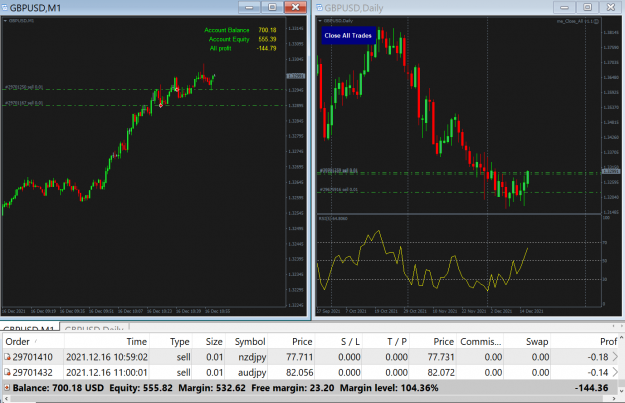
Task: Click the T / P column header
Action: tap(397, 342)
